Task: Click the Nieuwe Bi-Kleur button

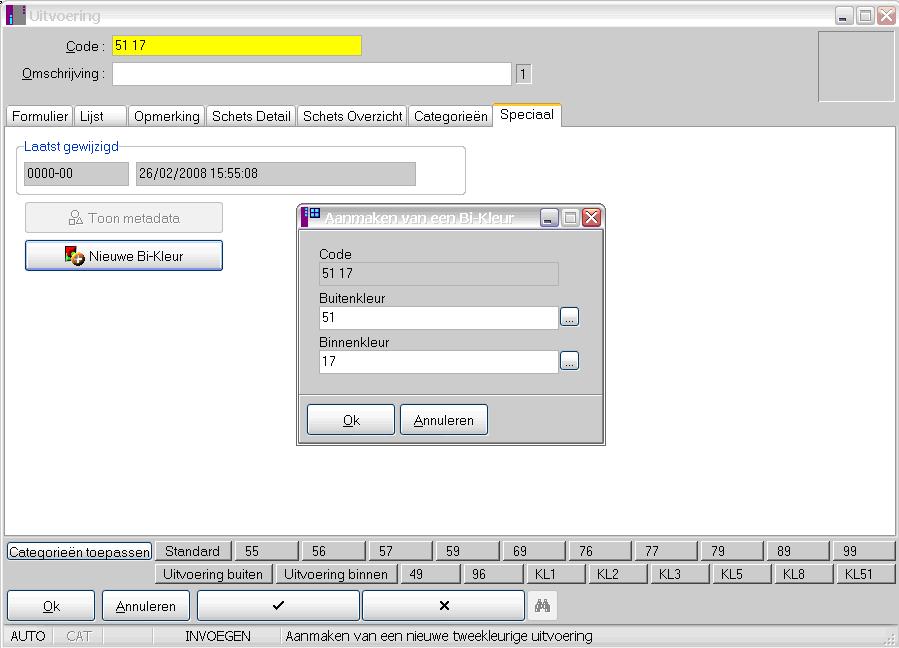Action: tap(124, 256)
